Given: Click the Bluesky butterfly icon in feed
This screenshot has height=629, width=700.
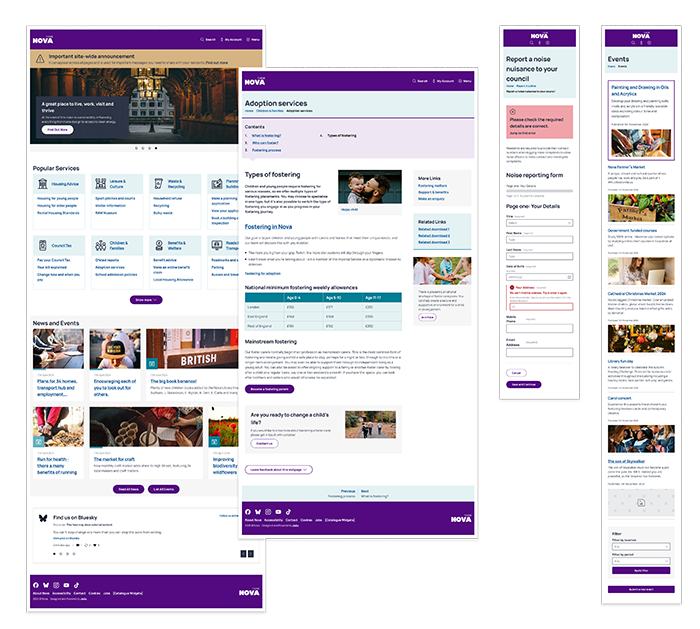Looking at the screenshot, I should tap(43, 518).
